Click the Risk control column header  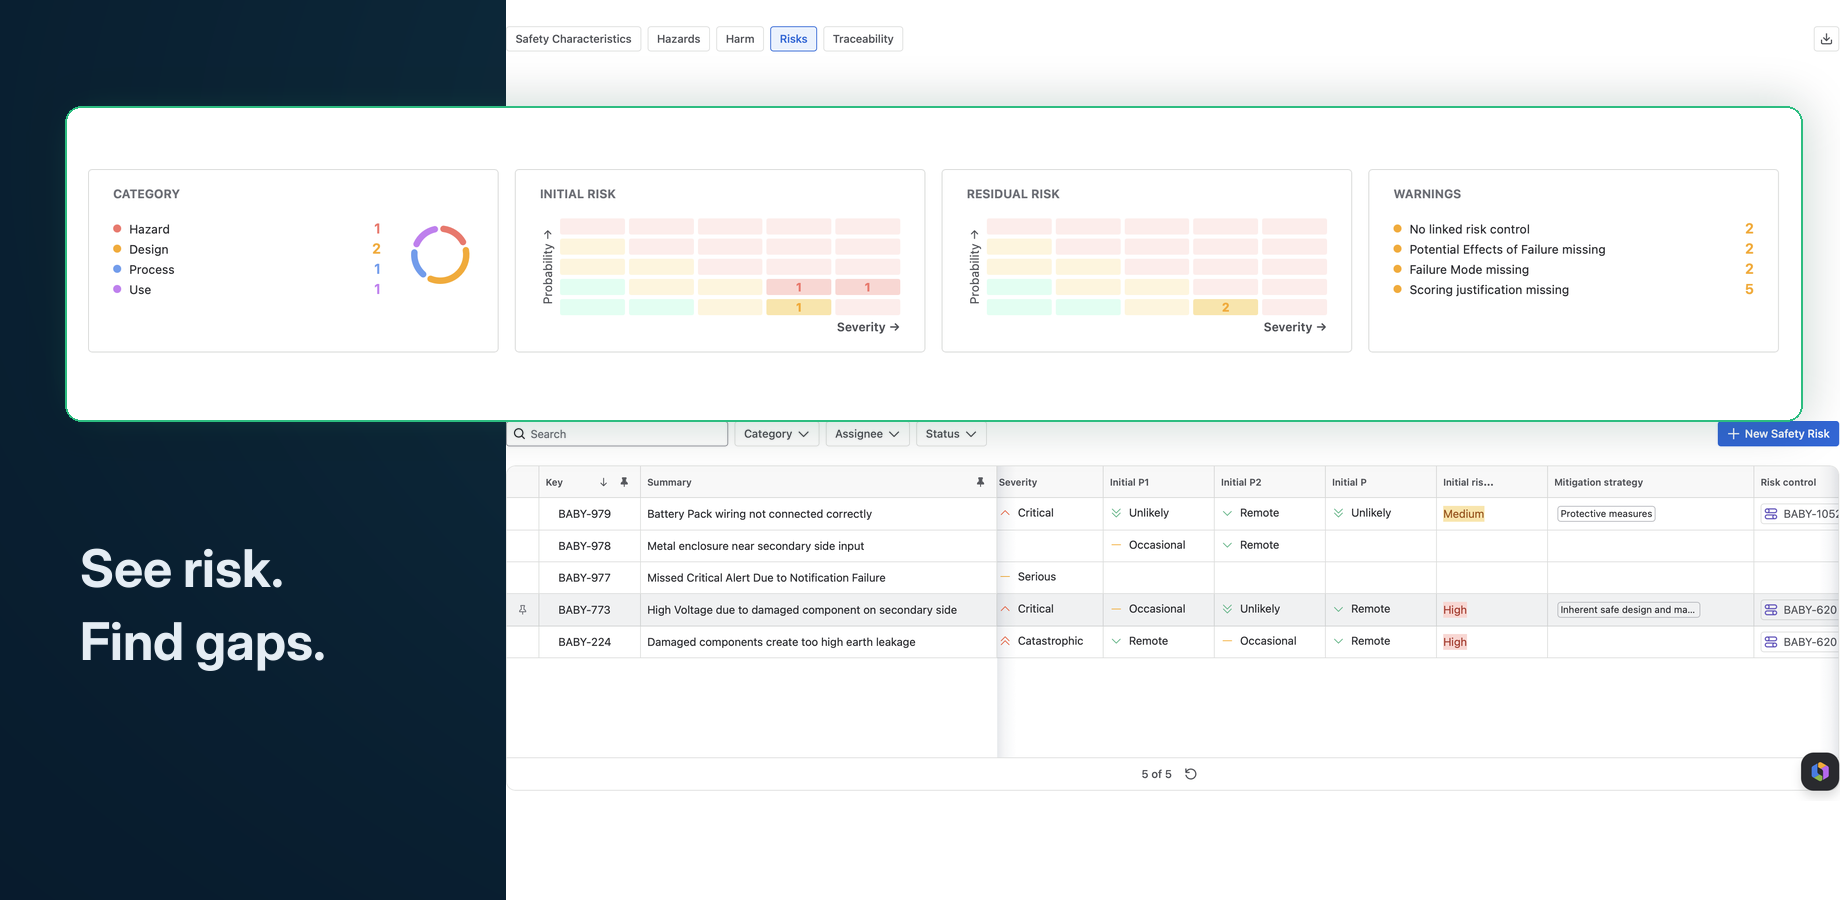coord(1796,482)
